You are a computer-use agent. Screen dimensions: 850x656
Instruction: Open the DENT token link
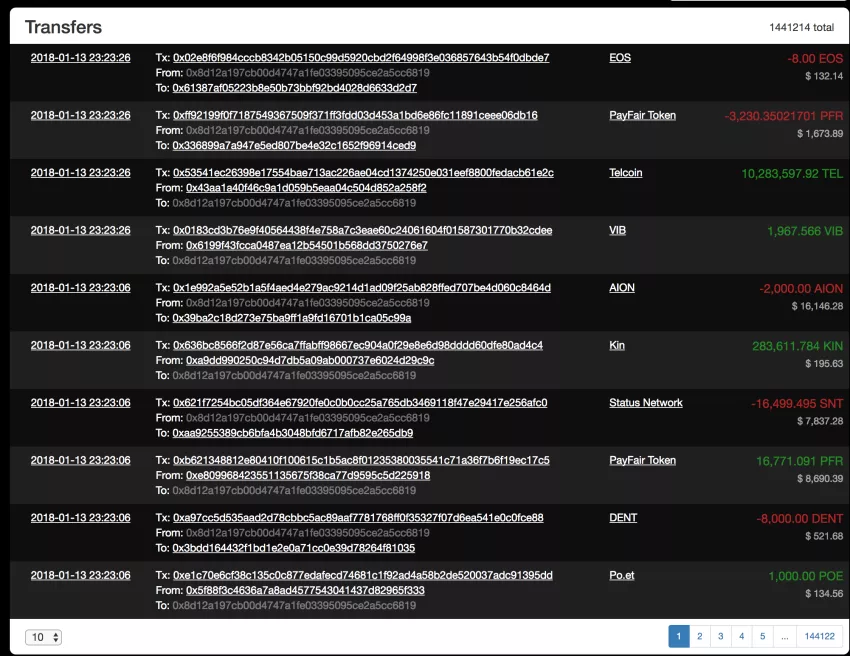(623, 517)
